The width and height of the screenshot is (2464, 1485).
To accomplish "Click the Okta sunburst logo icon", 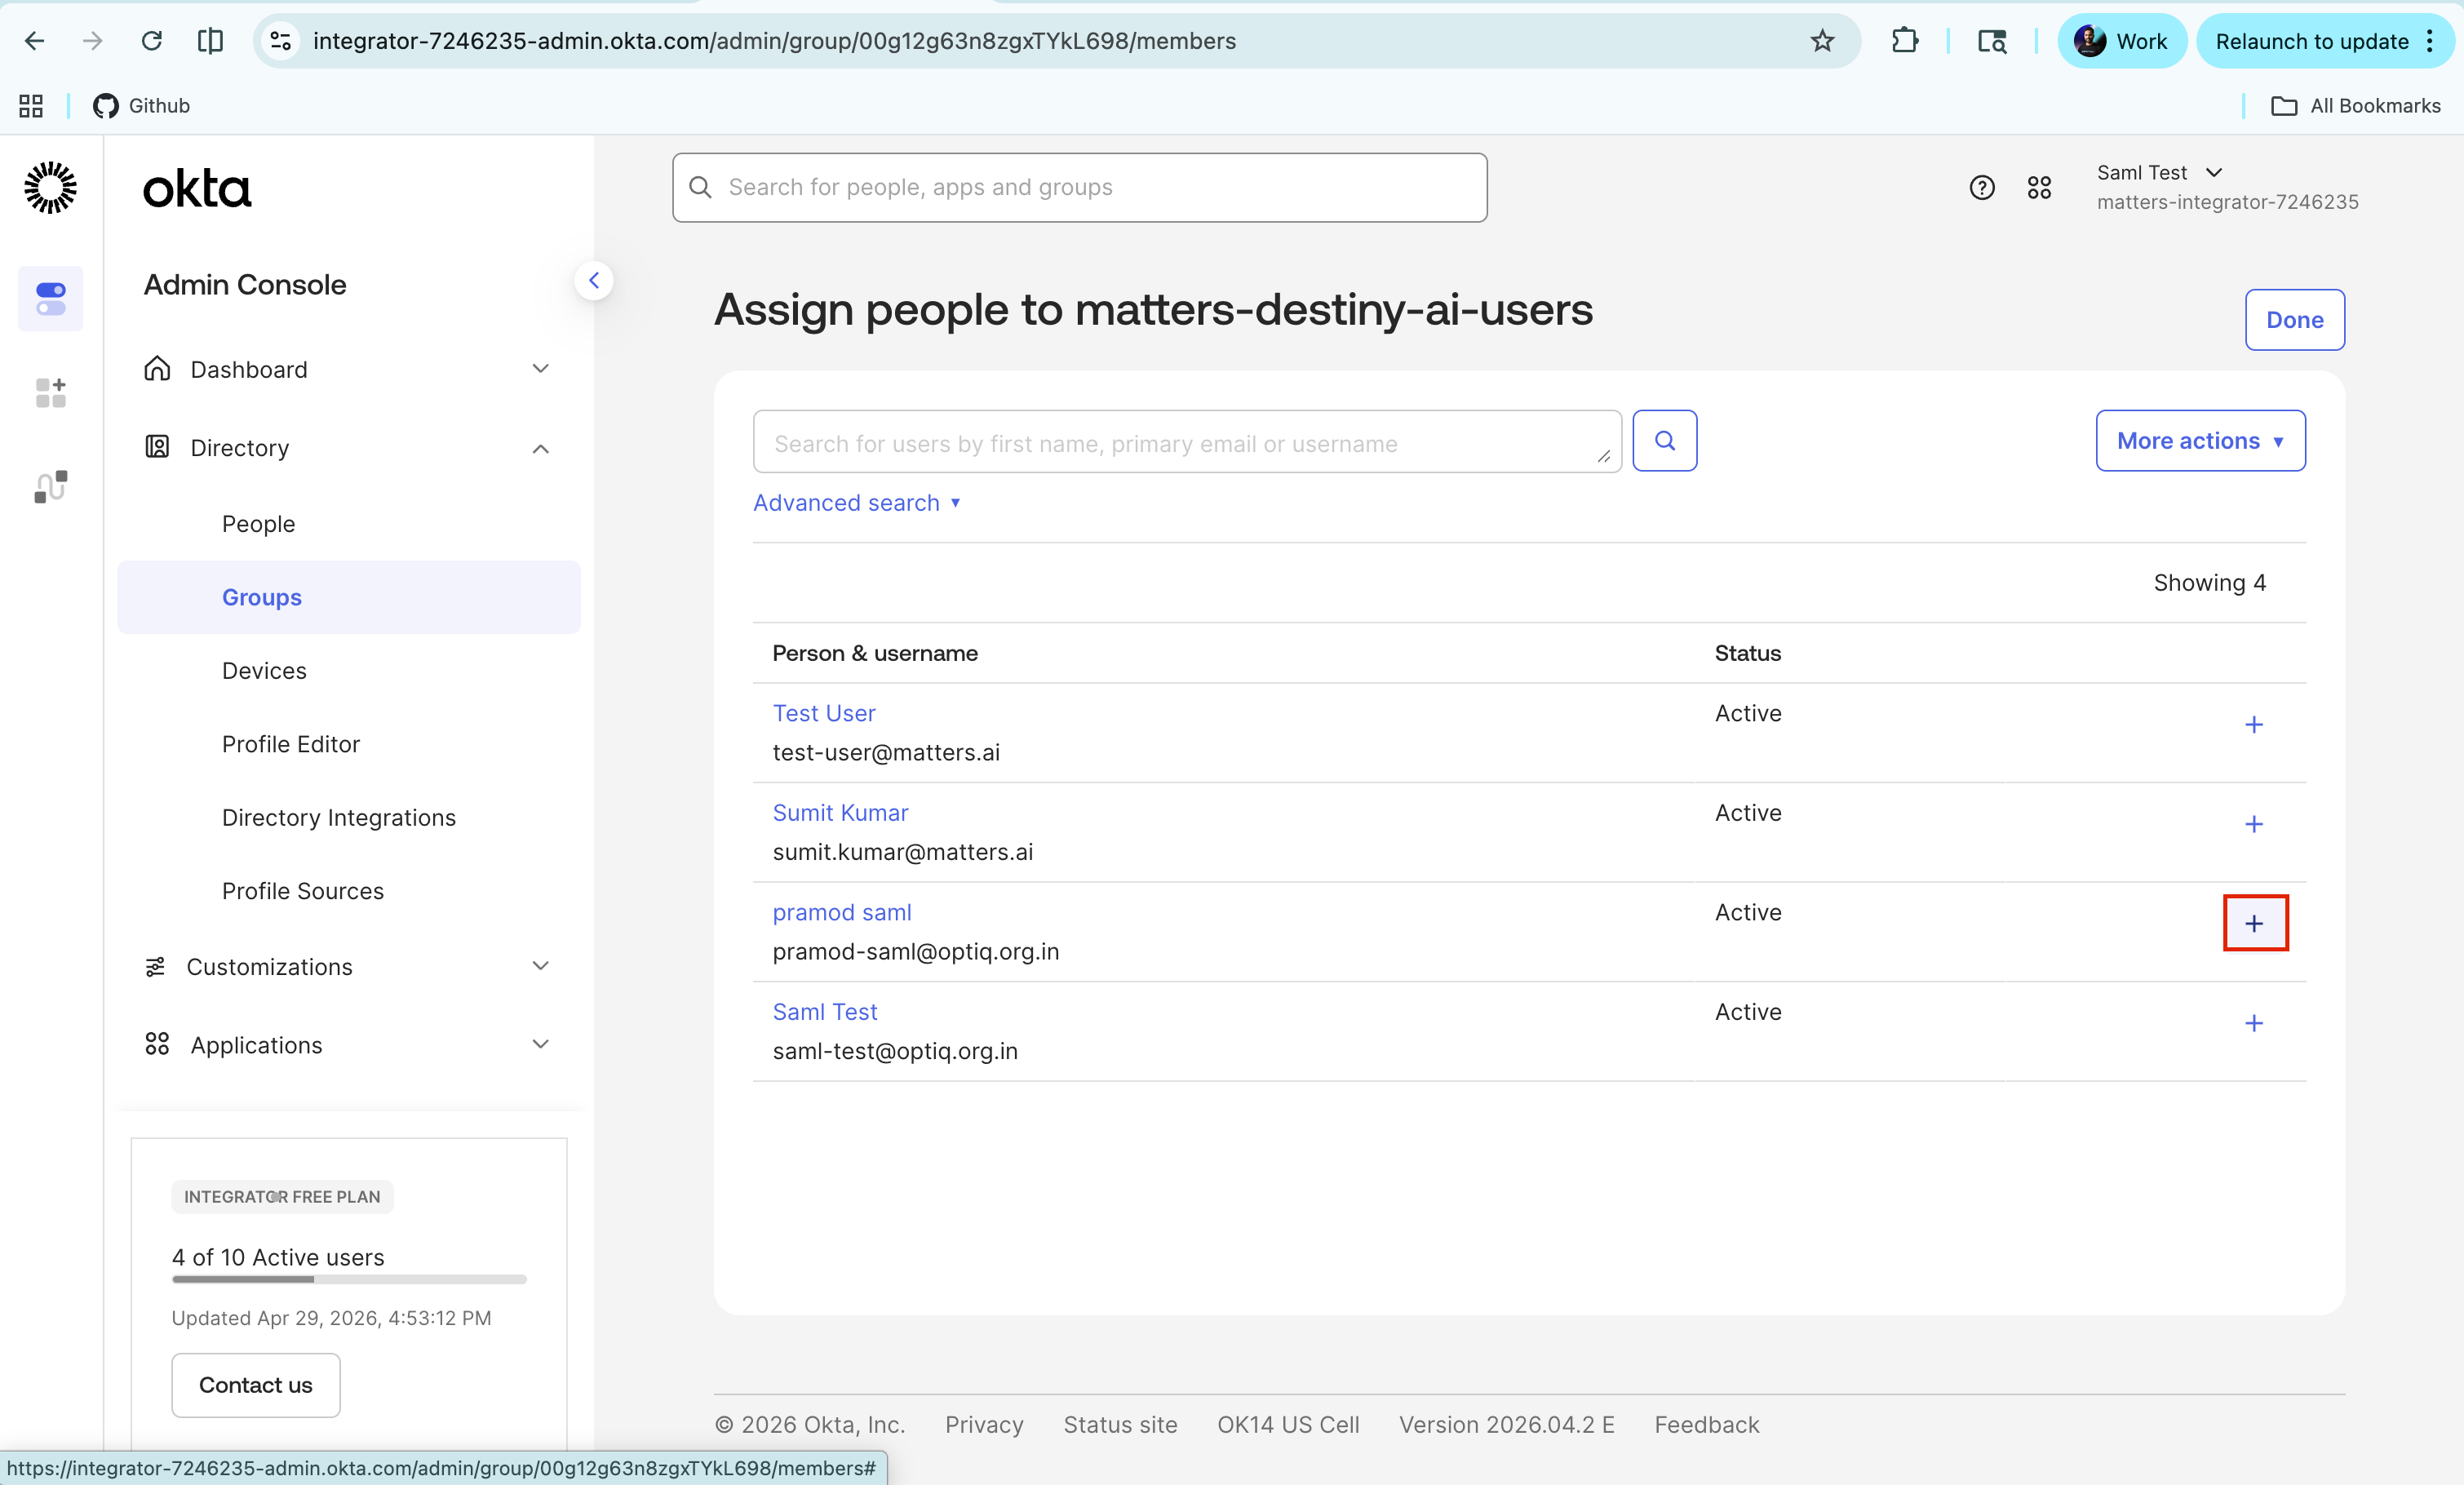I will [50, 188].
